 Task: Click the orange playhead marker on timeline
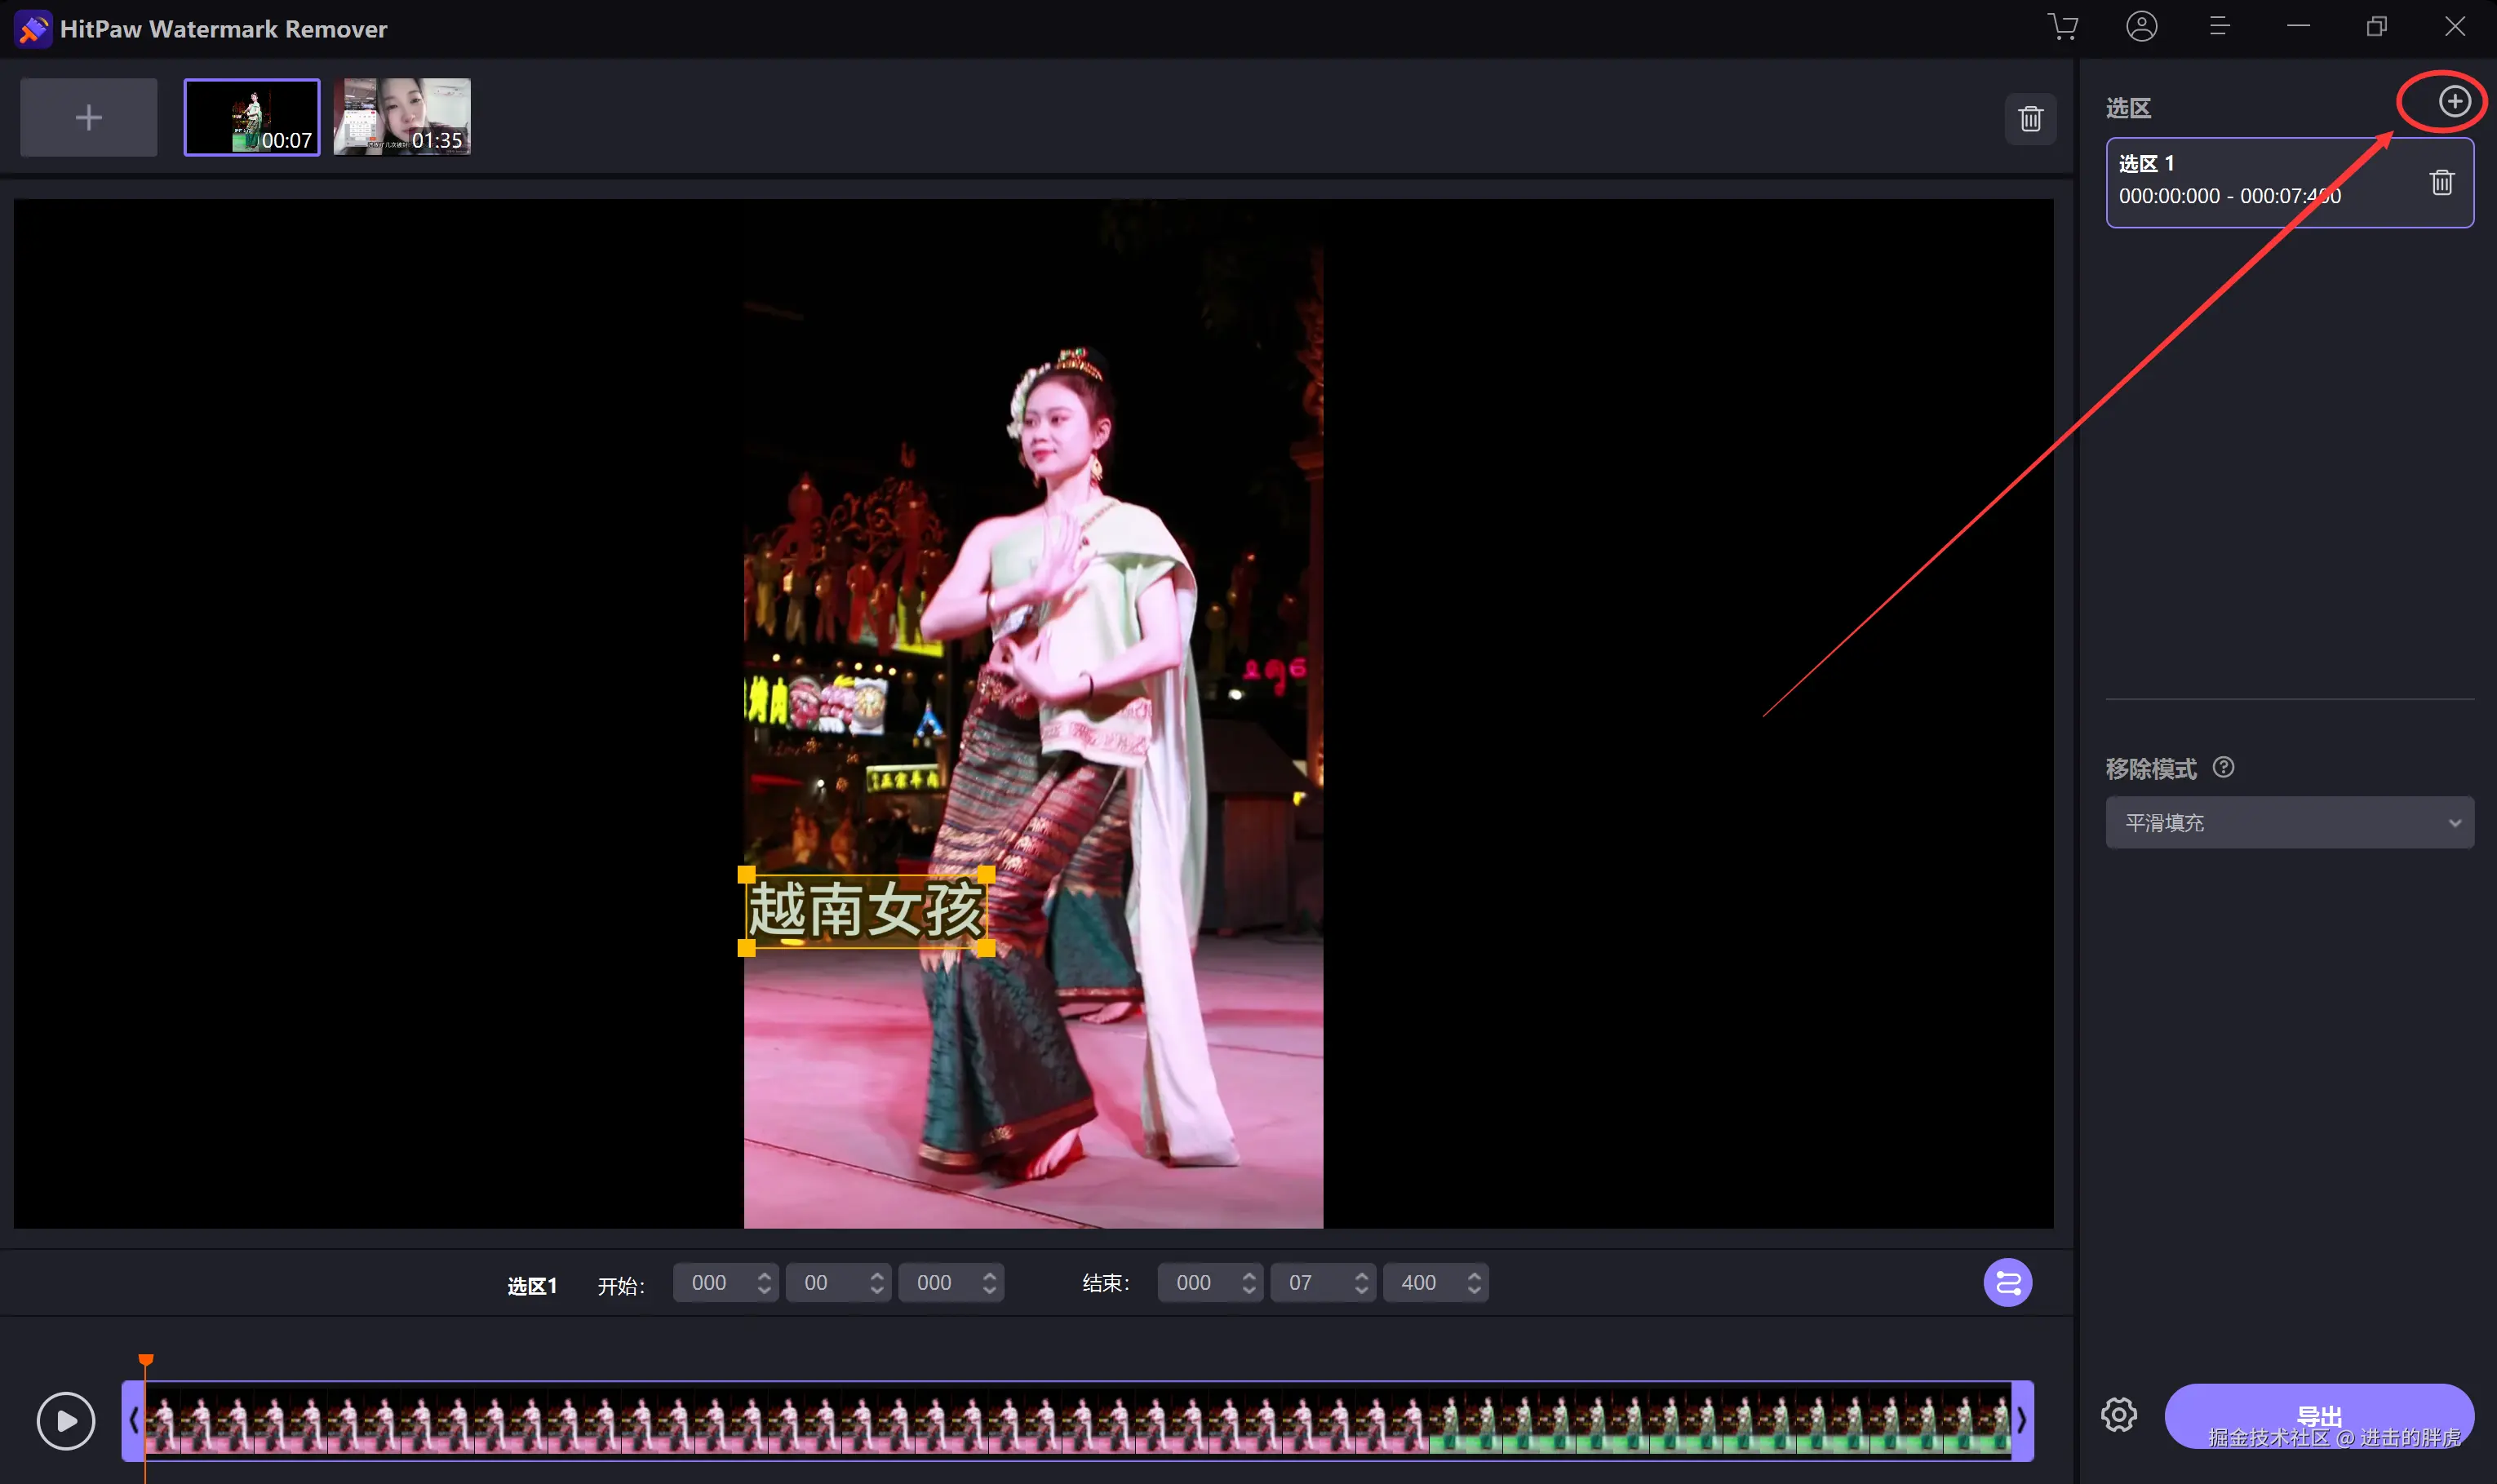(146, 1360)
